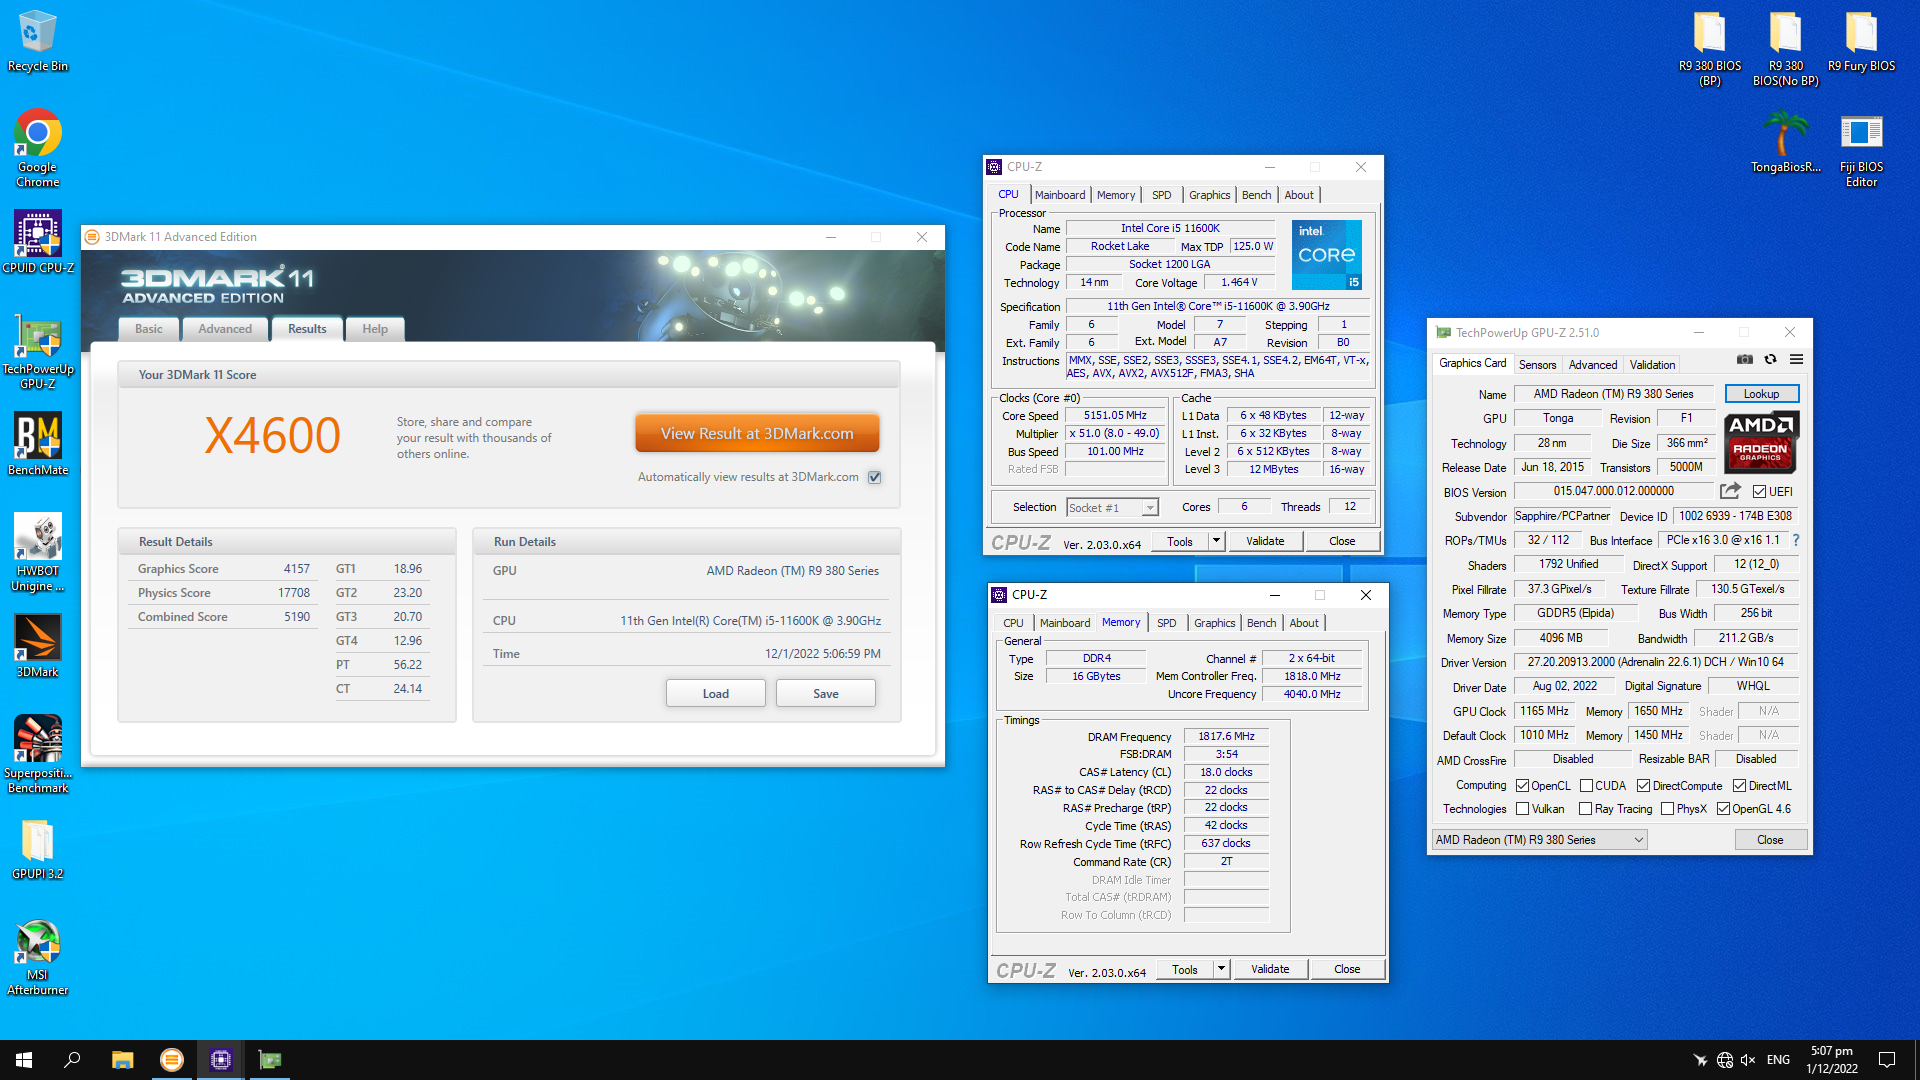Select the Fiji BIOS Editor icon
1920x1080 pixels.
pyautogui.click(x=1862, y=149)
